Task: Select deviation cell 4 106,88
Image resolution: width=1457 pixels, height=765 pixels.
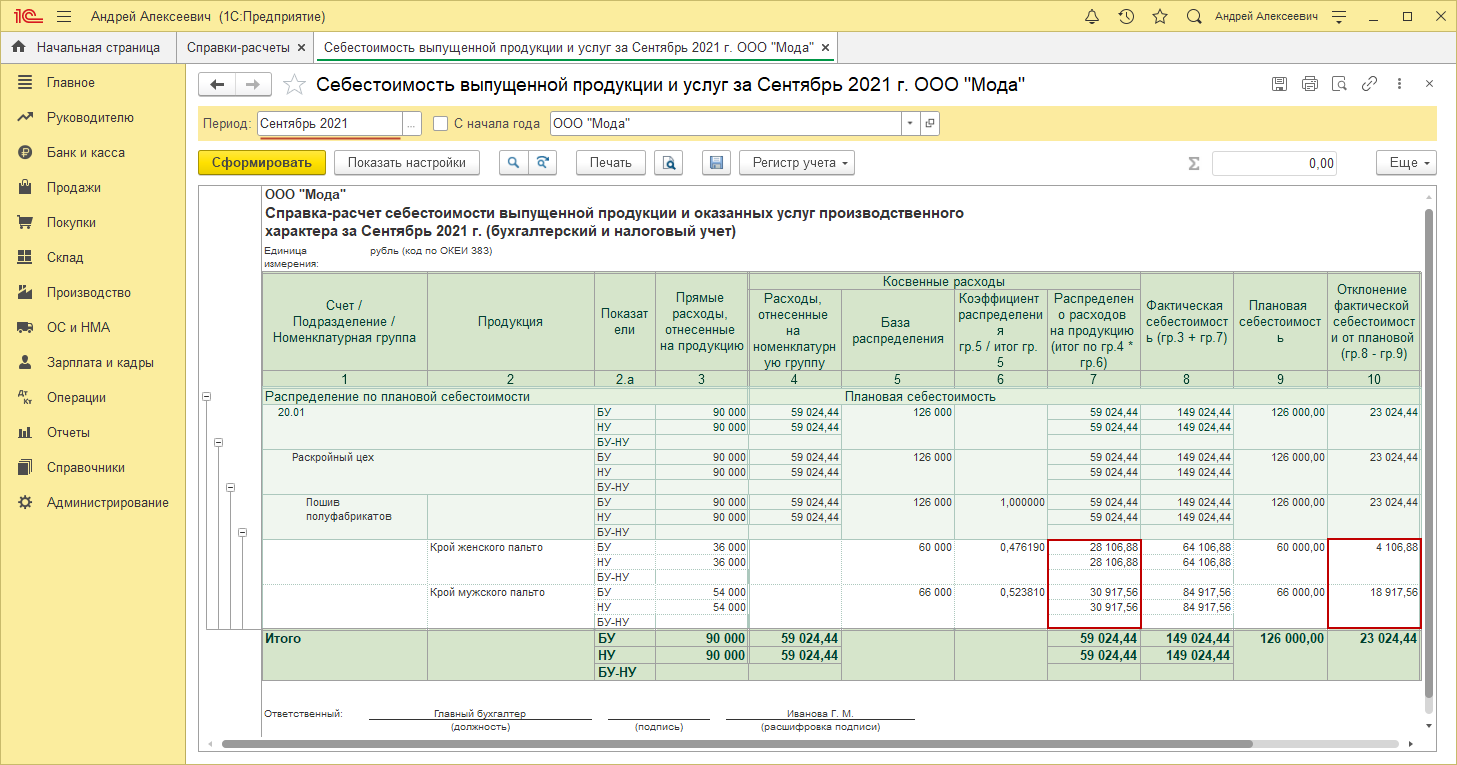Action: click(1374, 547)
